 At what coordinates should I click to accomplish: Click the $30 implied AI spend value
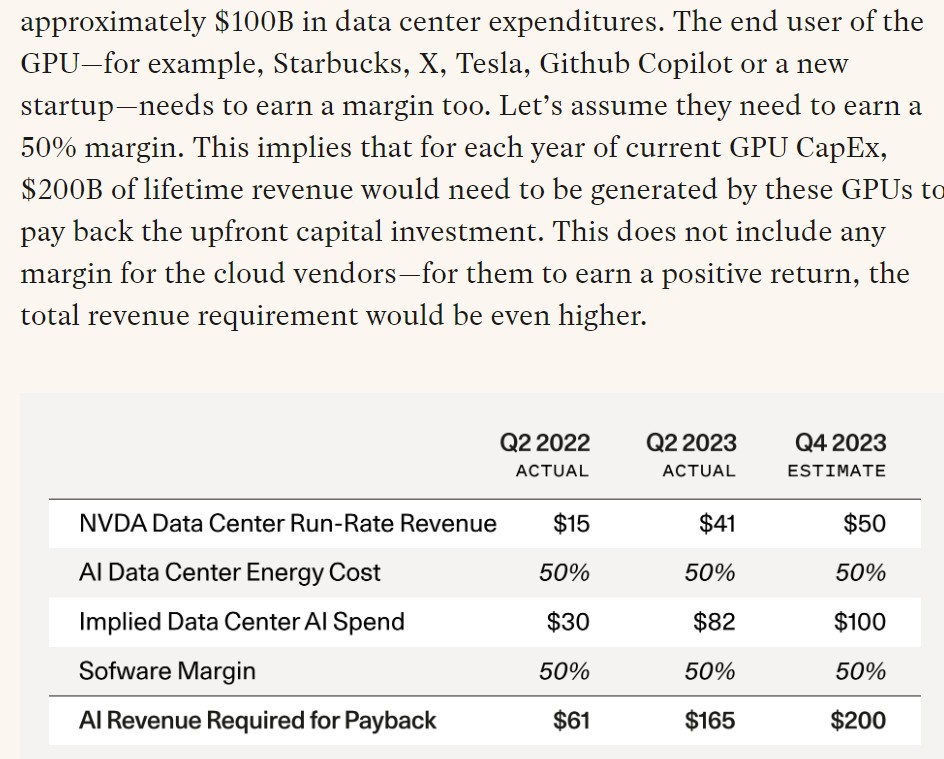click(x=568, y=621)
